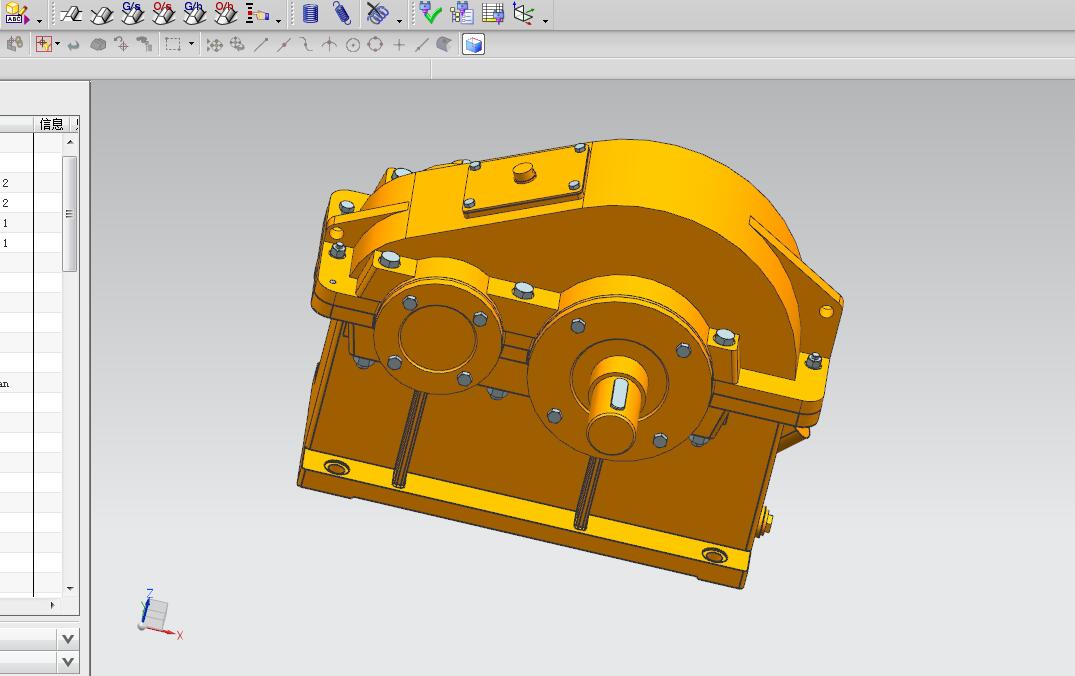Open the red crosshair selection filter icon

(x=44, y=45)
